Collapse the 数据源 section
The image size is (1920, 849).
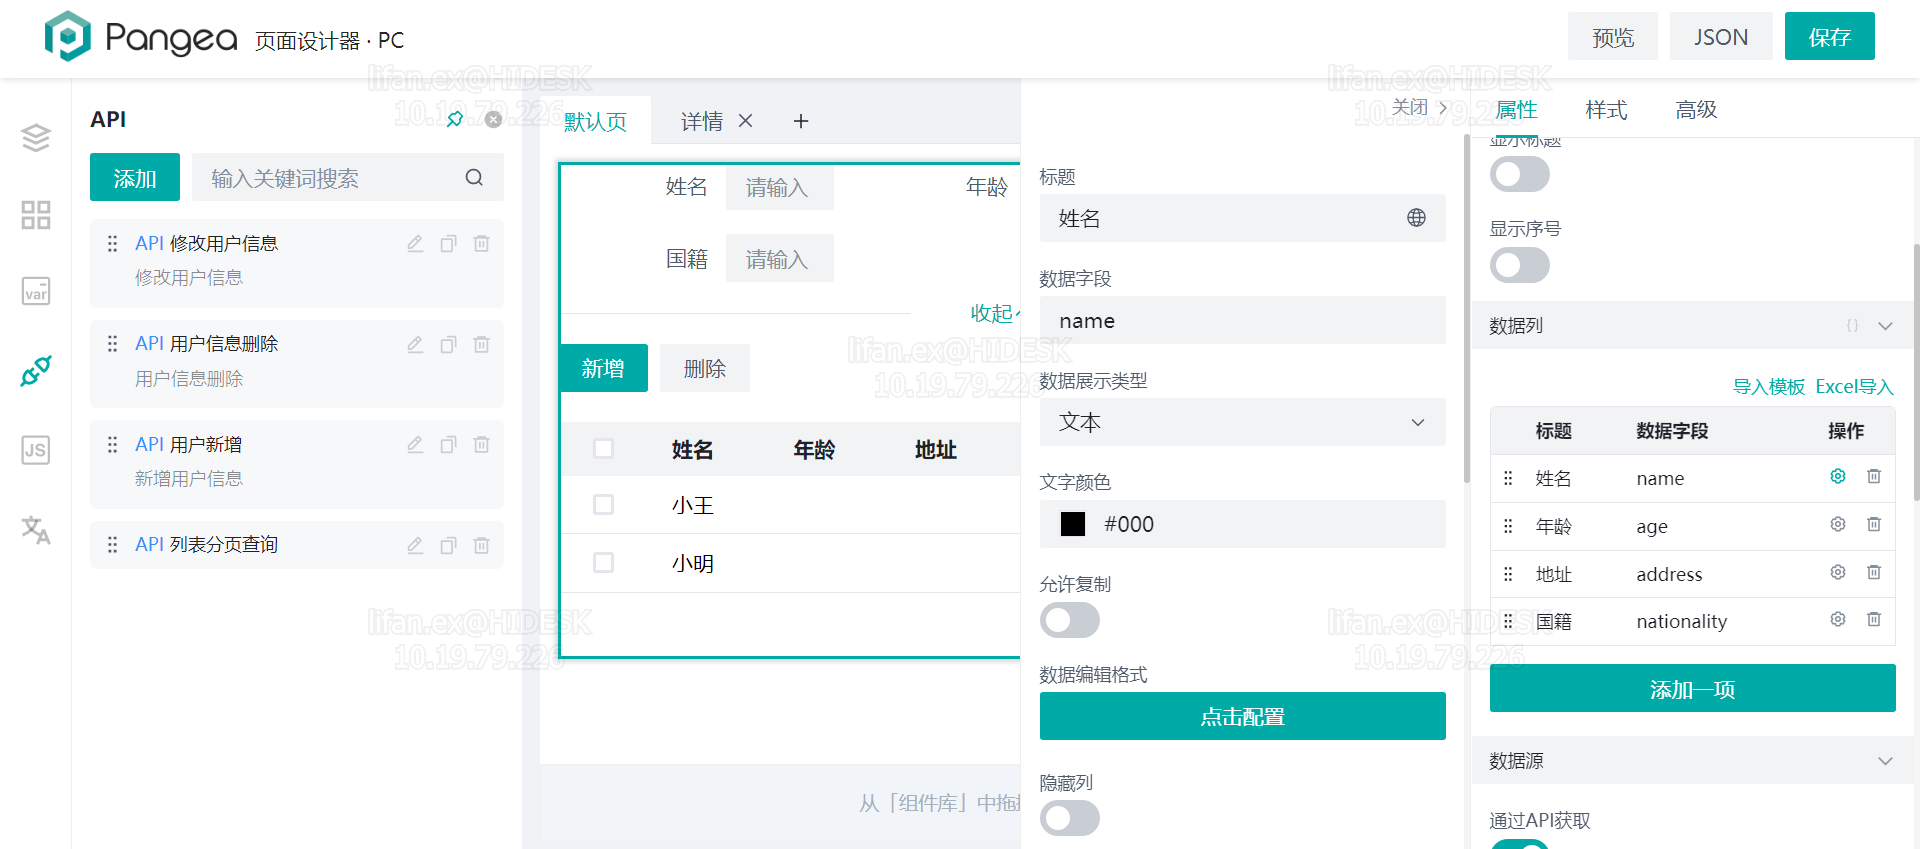coord(1885,760)
